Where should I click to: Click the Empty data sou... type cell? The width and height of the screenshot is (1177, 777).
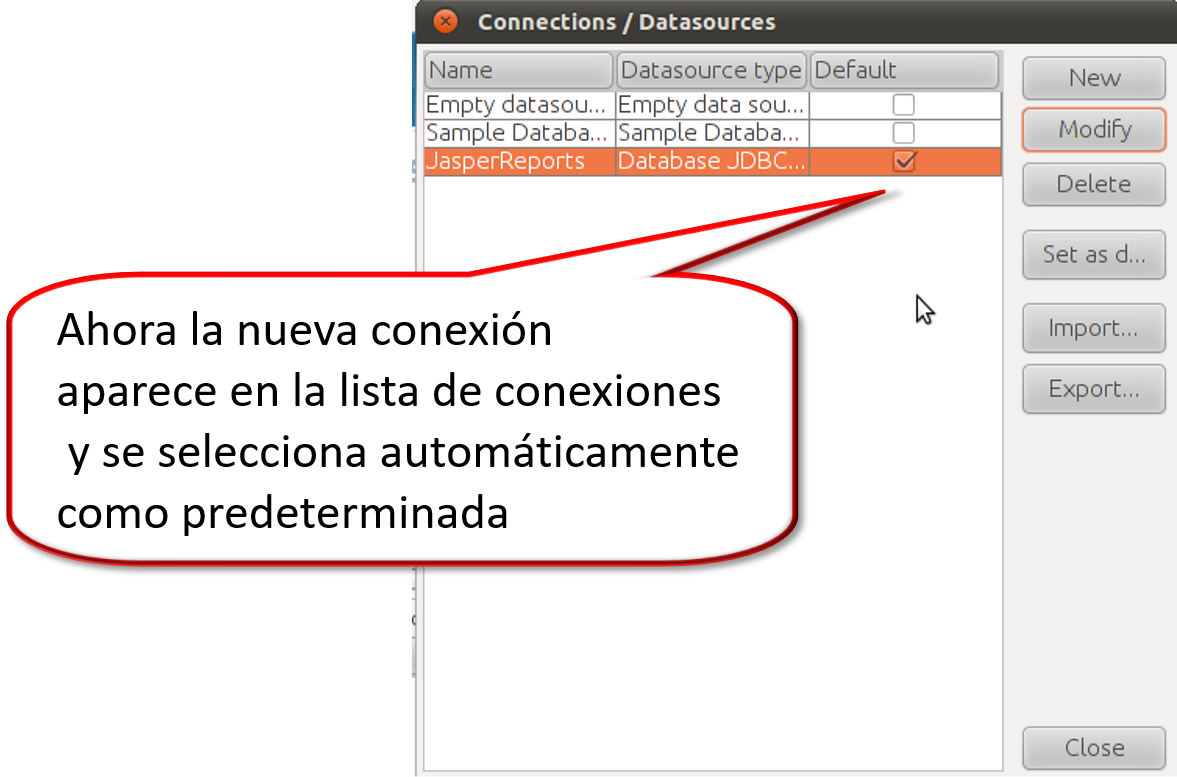point(712,104)
